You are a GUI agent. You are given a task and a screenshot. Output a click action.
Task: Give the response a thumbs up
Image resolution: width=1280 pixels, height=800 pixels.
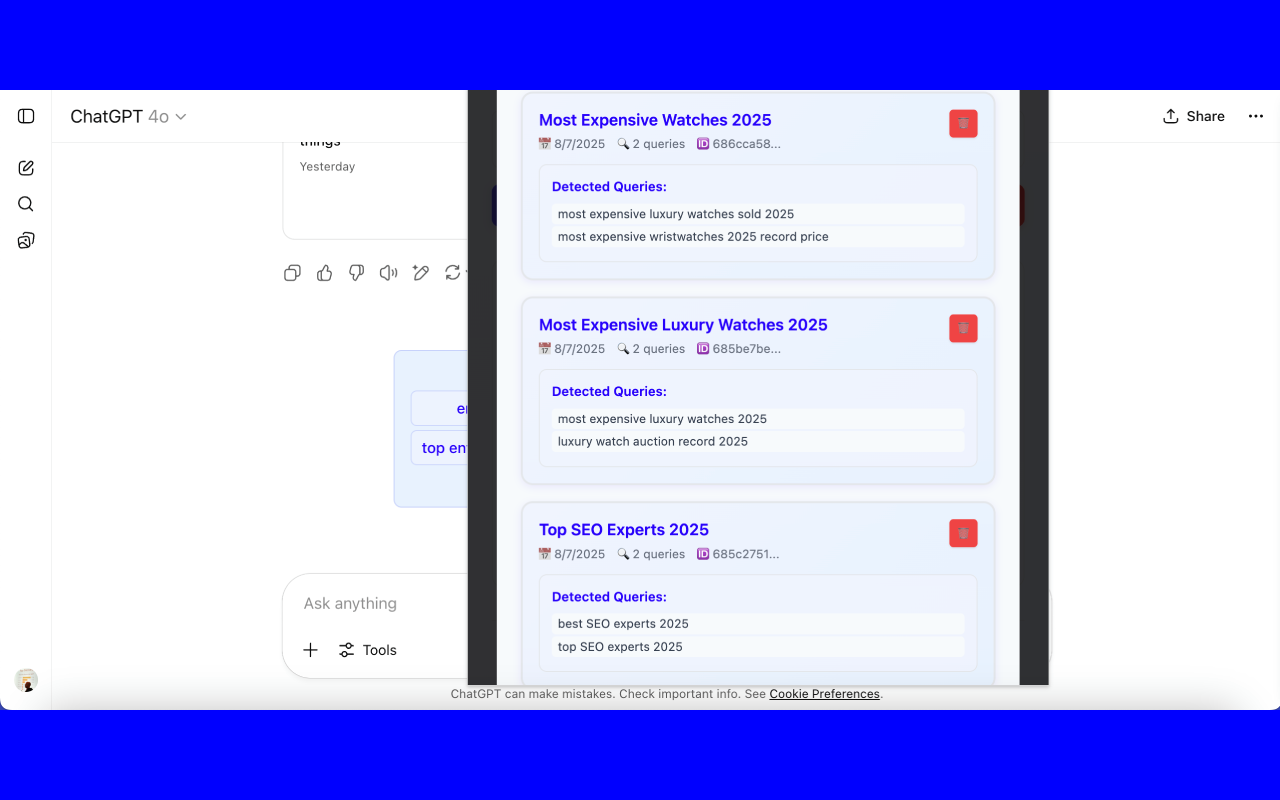coord(324,272)
